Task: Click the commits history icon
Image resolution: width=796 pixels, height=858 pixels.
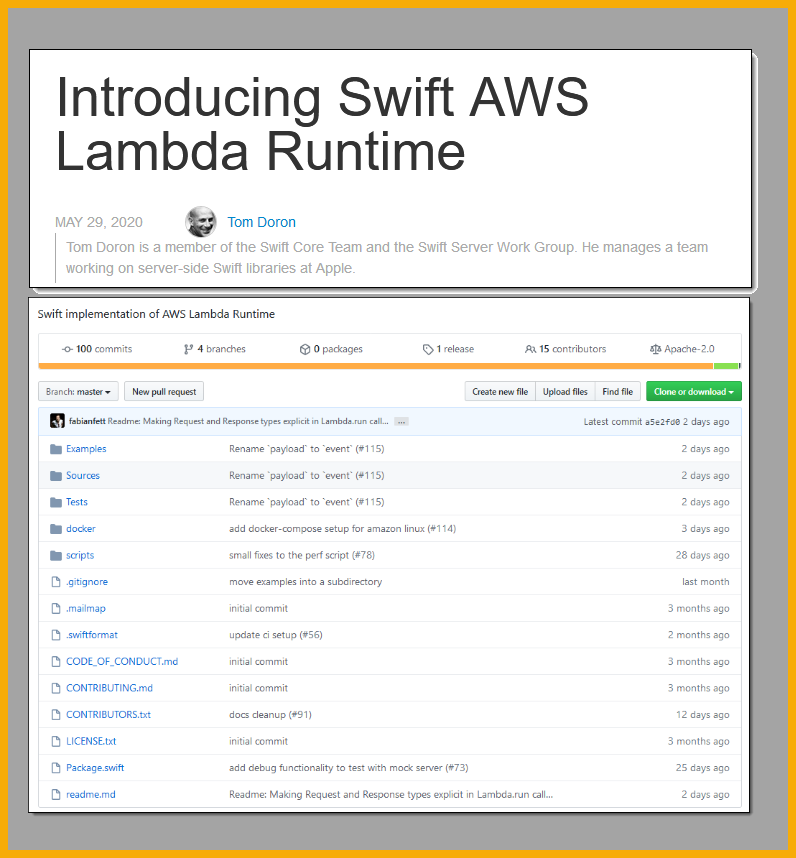Action: click(x=67, y=349)
